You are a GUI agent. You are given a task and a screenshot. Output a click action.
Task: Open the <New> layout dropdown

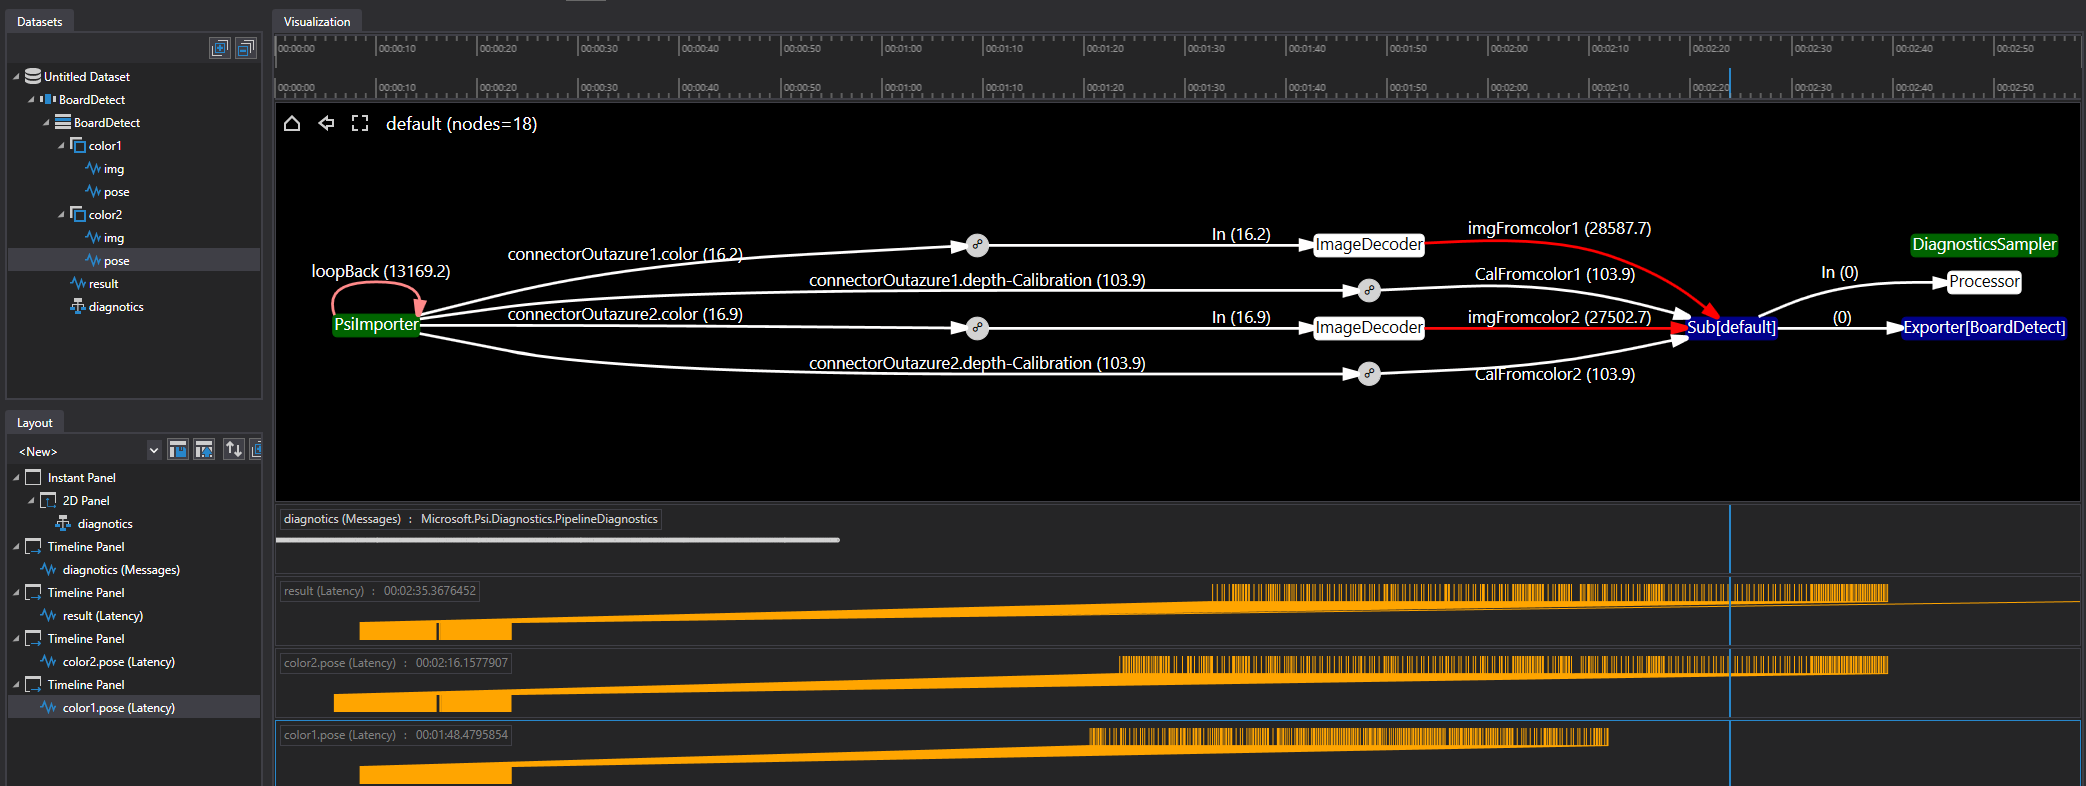[x=154, y=451]
